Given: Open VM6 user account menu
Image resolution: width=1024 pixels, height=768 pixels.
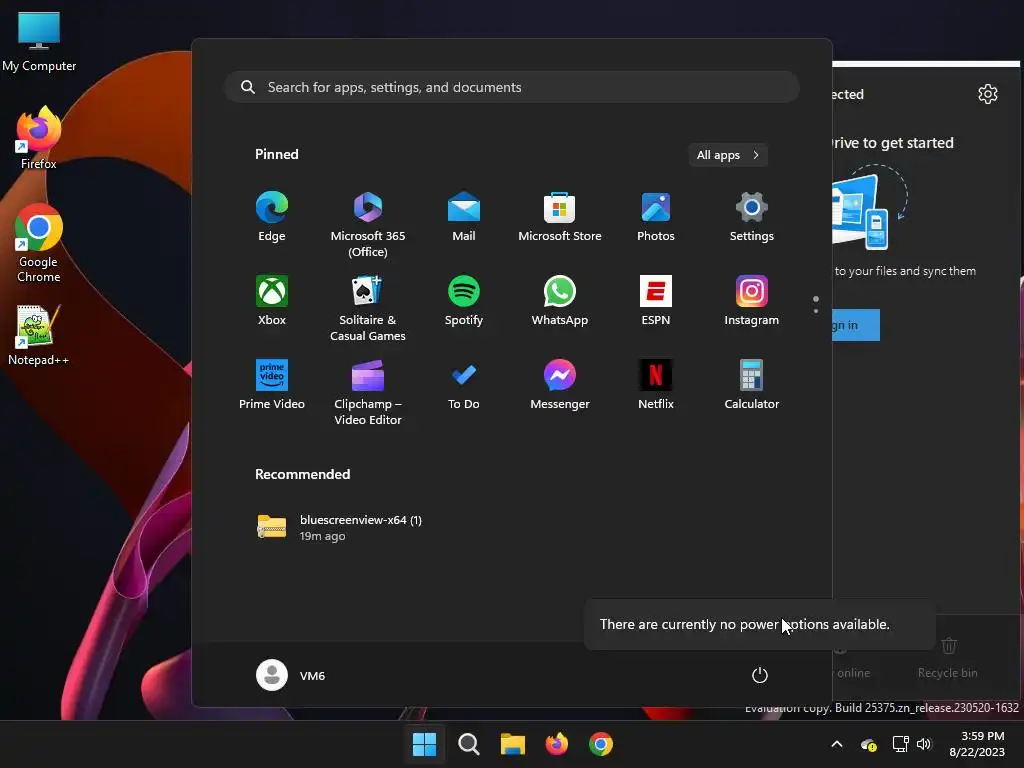Looking at the screenshot, I should (291, 675).
